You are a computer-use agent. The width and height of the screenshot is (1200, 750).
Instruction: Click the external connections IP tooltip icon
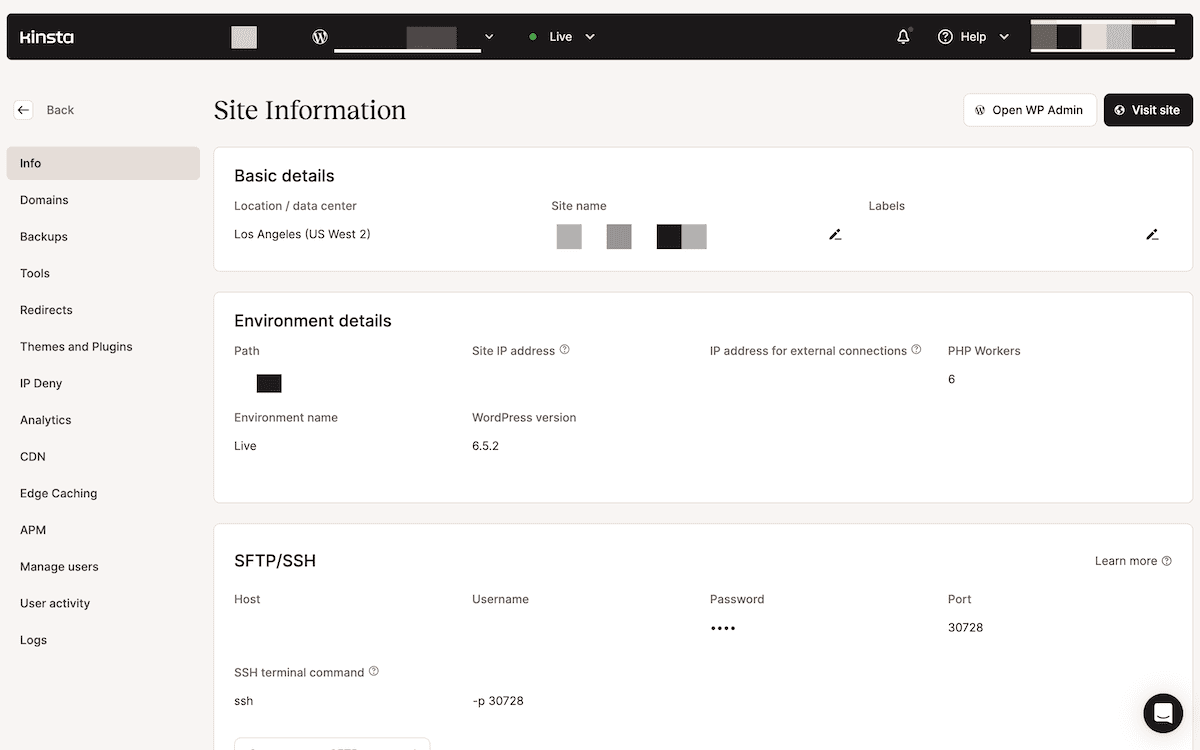917,349
